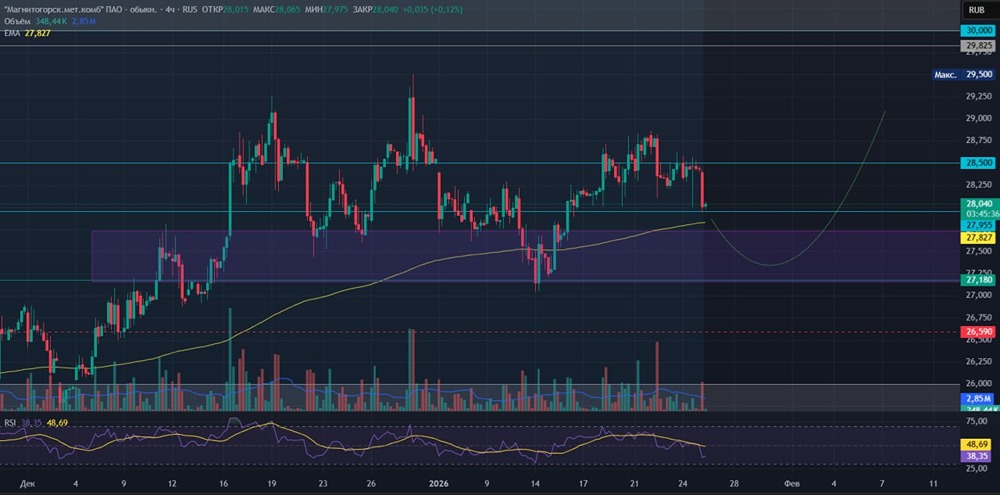The height and width of the screenshot is (495, 1000).
Task: Click the 26,750 price scale value
Action: (980, 318)
